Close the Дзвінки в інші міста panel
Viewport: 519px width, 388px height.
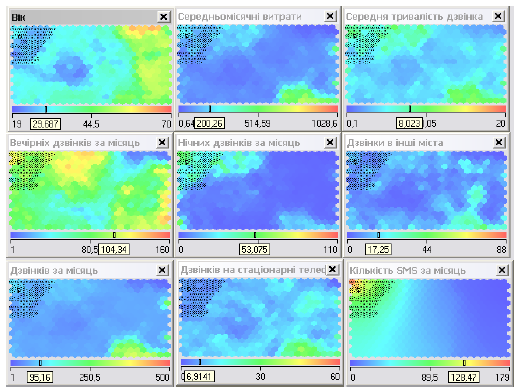499,143
